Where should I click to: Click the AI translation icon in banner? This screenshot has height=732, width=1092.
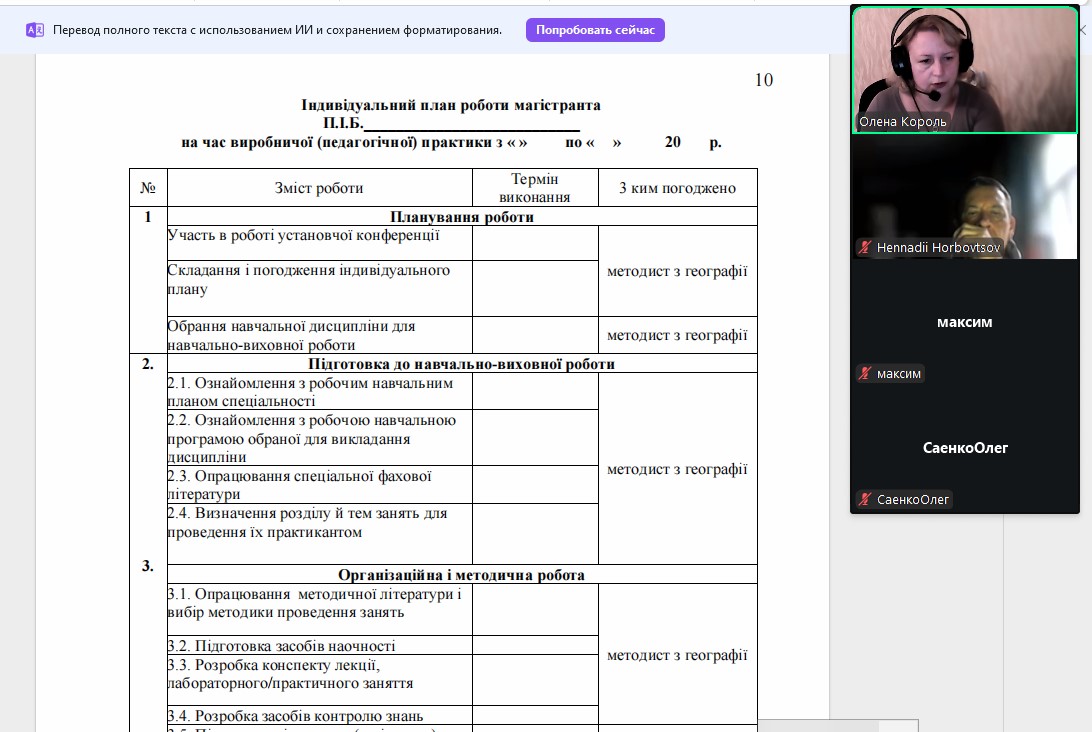click(x=35, y=30)
